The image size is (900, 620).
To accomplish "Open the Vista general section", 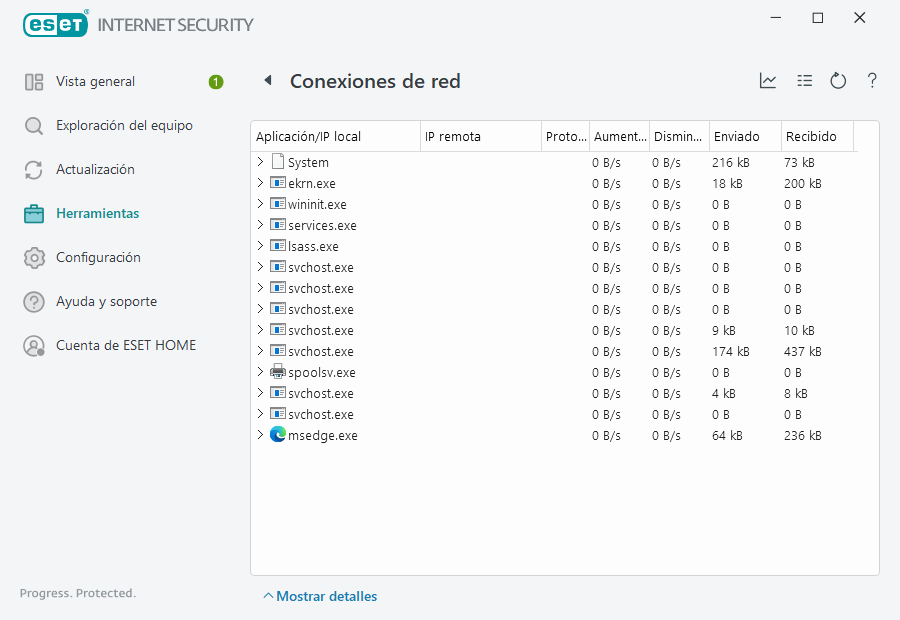I will click(x=95, y=82).
